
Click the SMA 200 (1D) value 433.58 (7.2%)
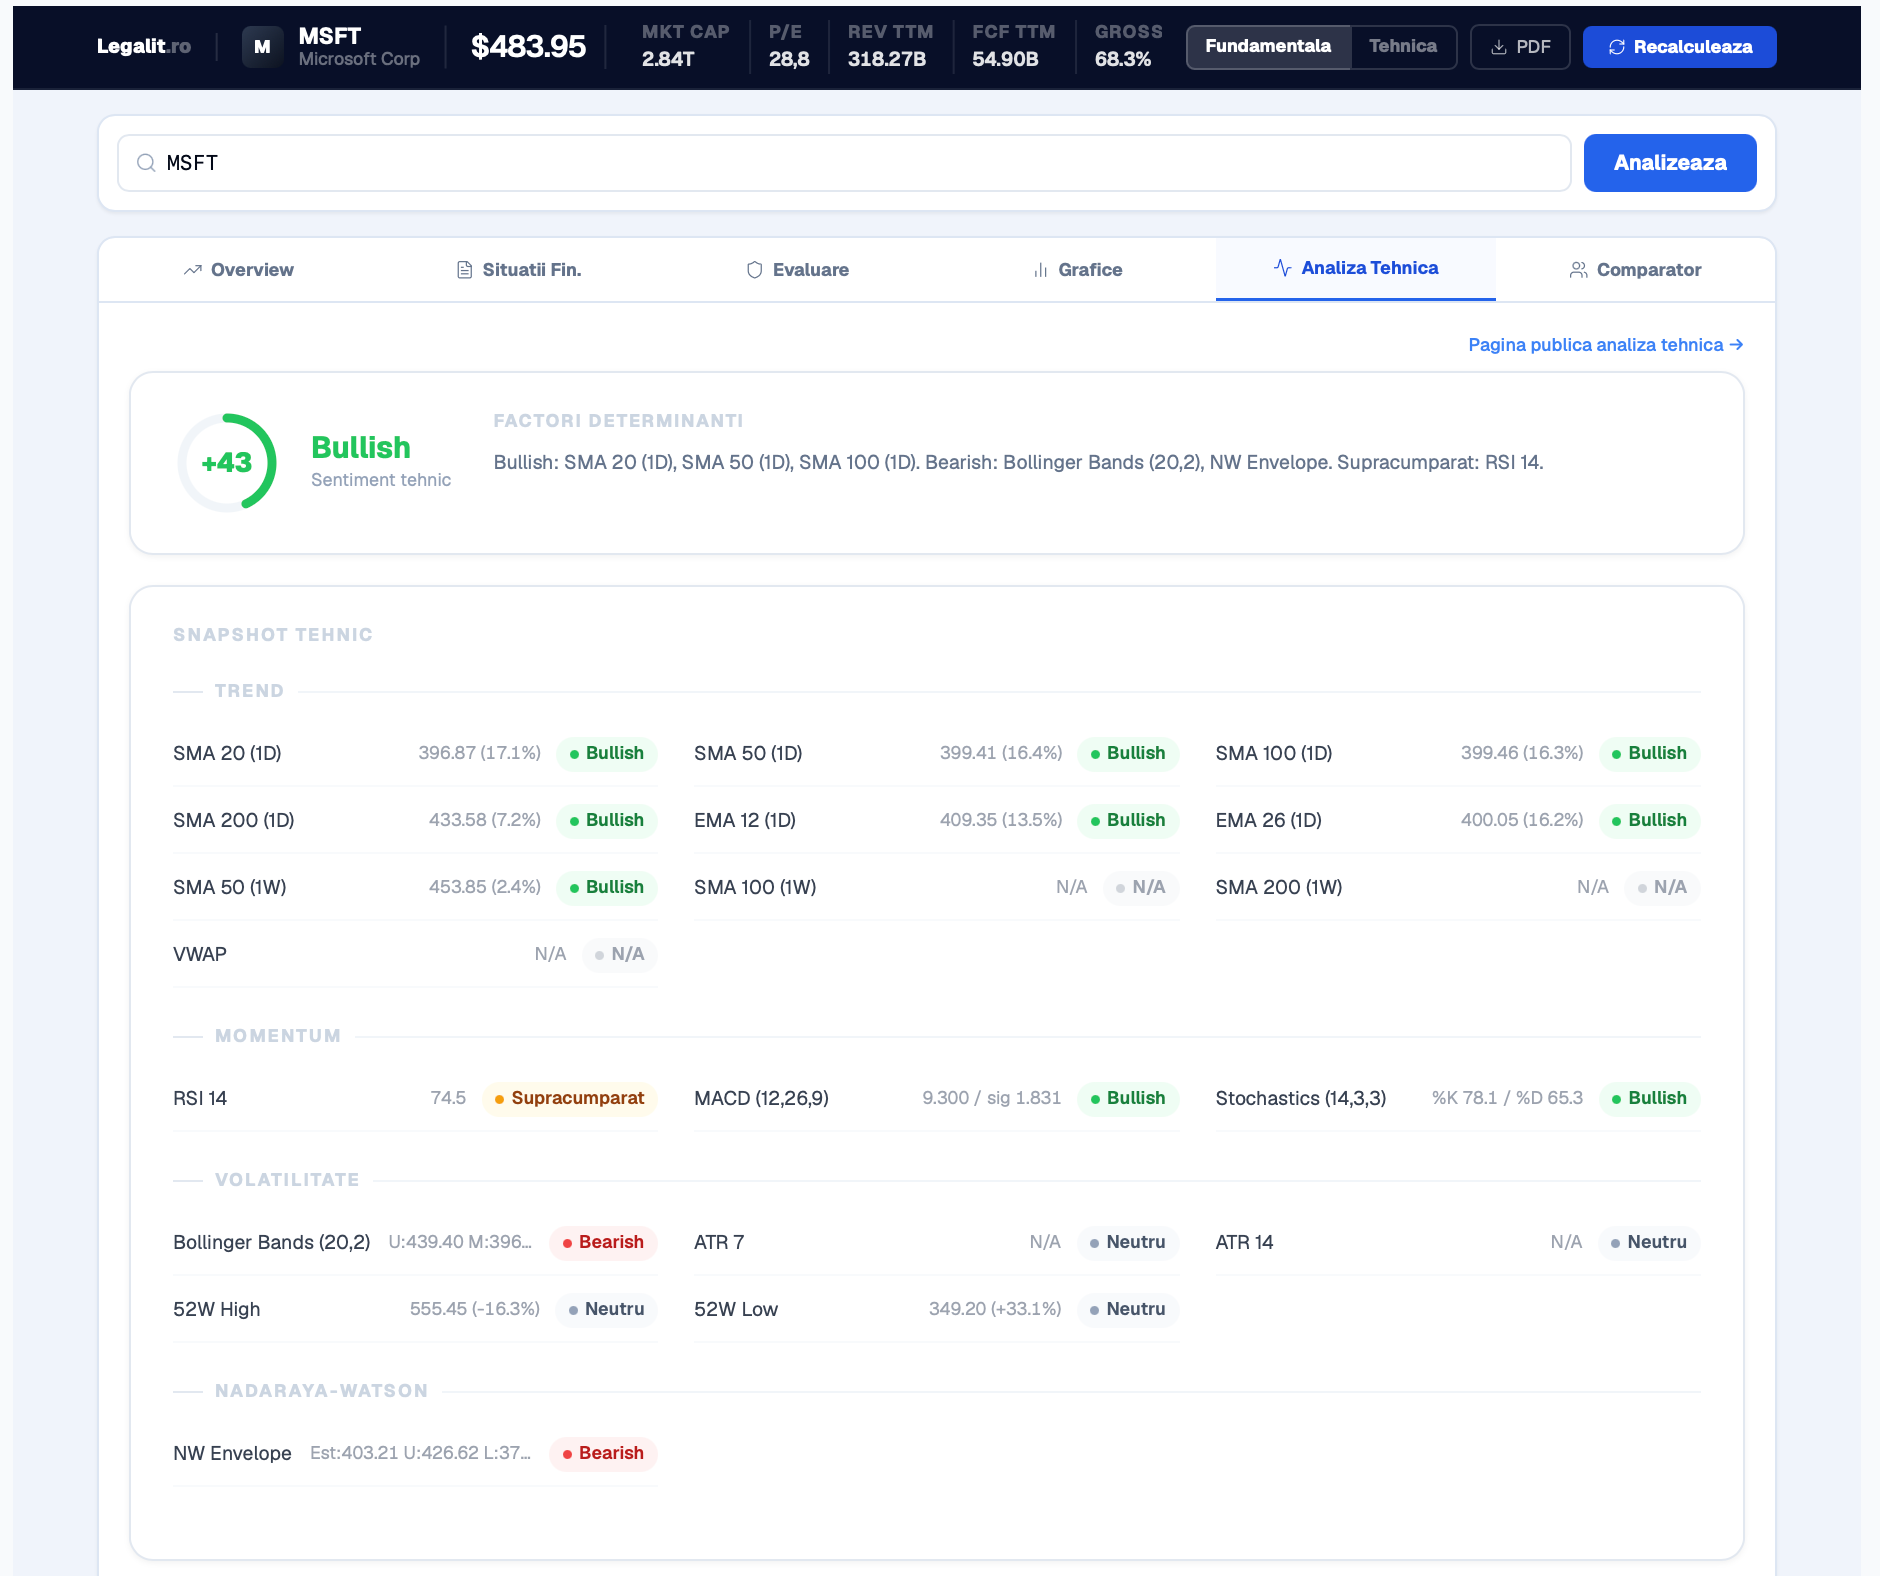[x=485, y=820]
